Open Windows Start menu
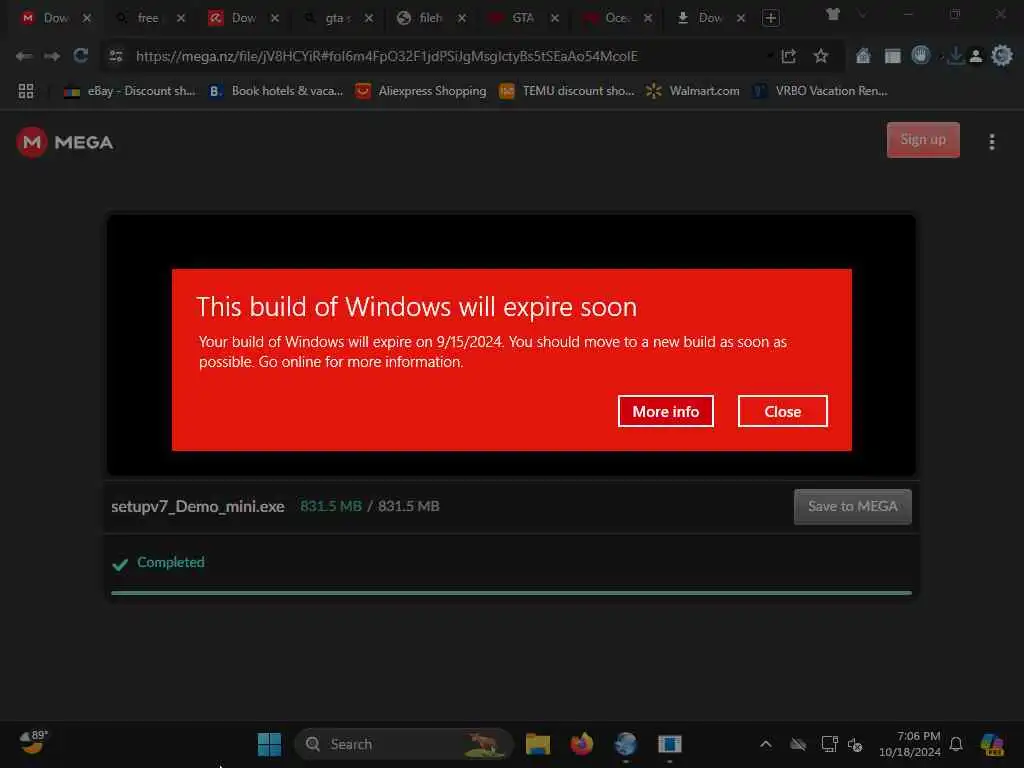Screen dimensions: 1024x768 pos(269,744)
